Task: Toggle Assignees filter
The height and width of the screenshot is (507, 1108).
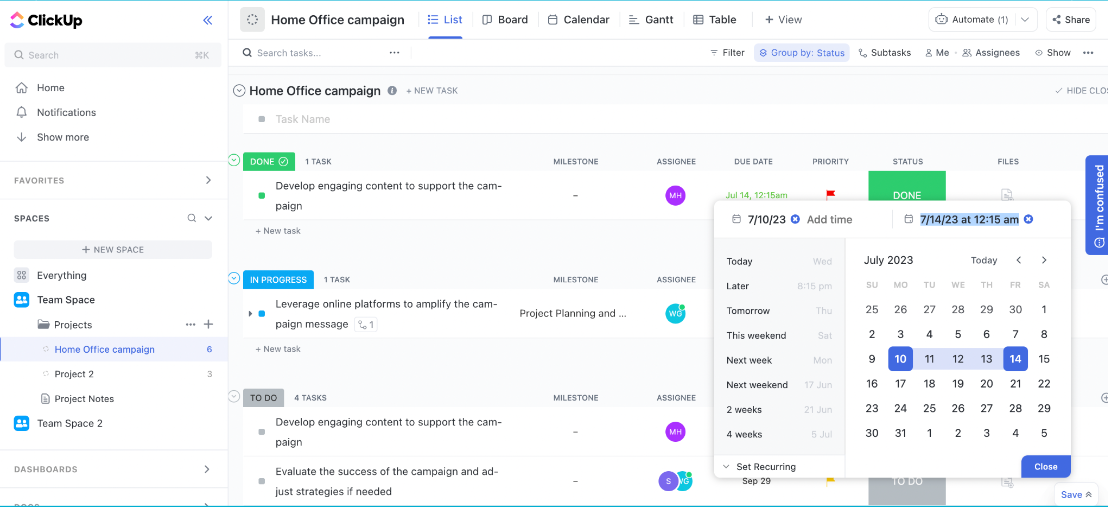Action: [991, 53]
